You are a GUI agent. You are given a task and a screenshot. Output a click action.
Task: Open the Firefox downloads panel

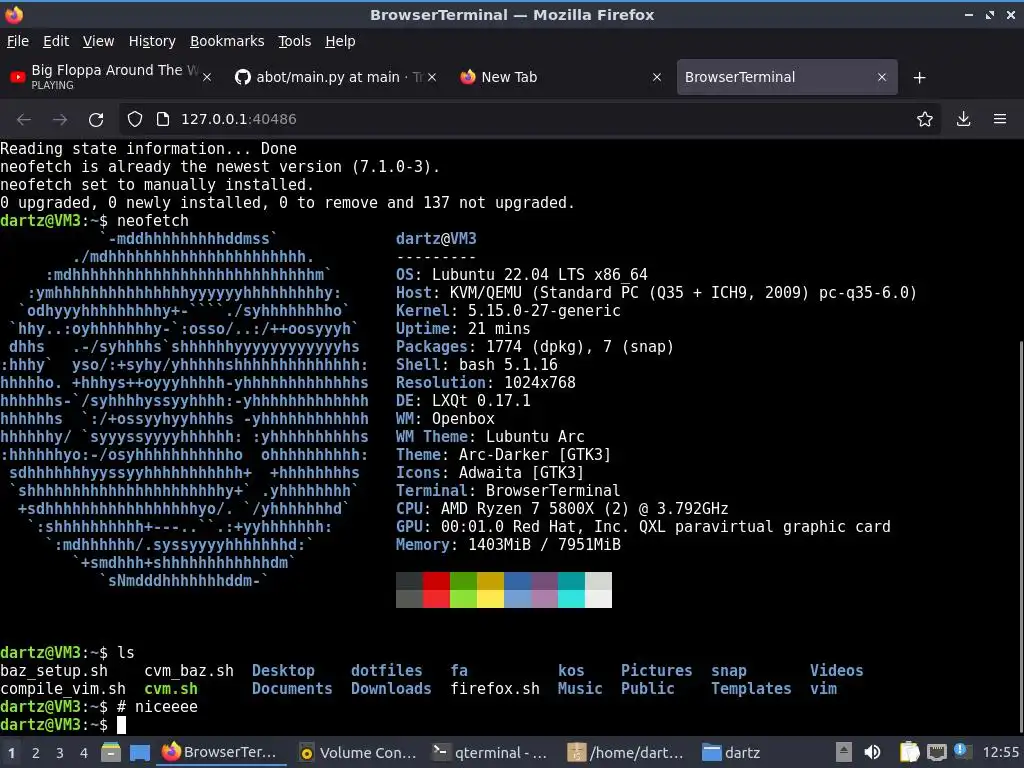[x=963, y=119]
